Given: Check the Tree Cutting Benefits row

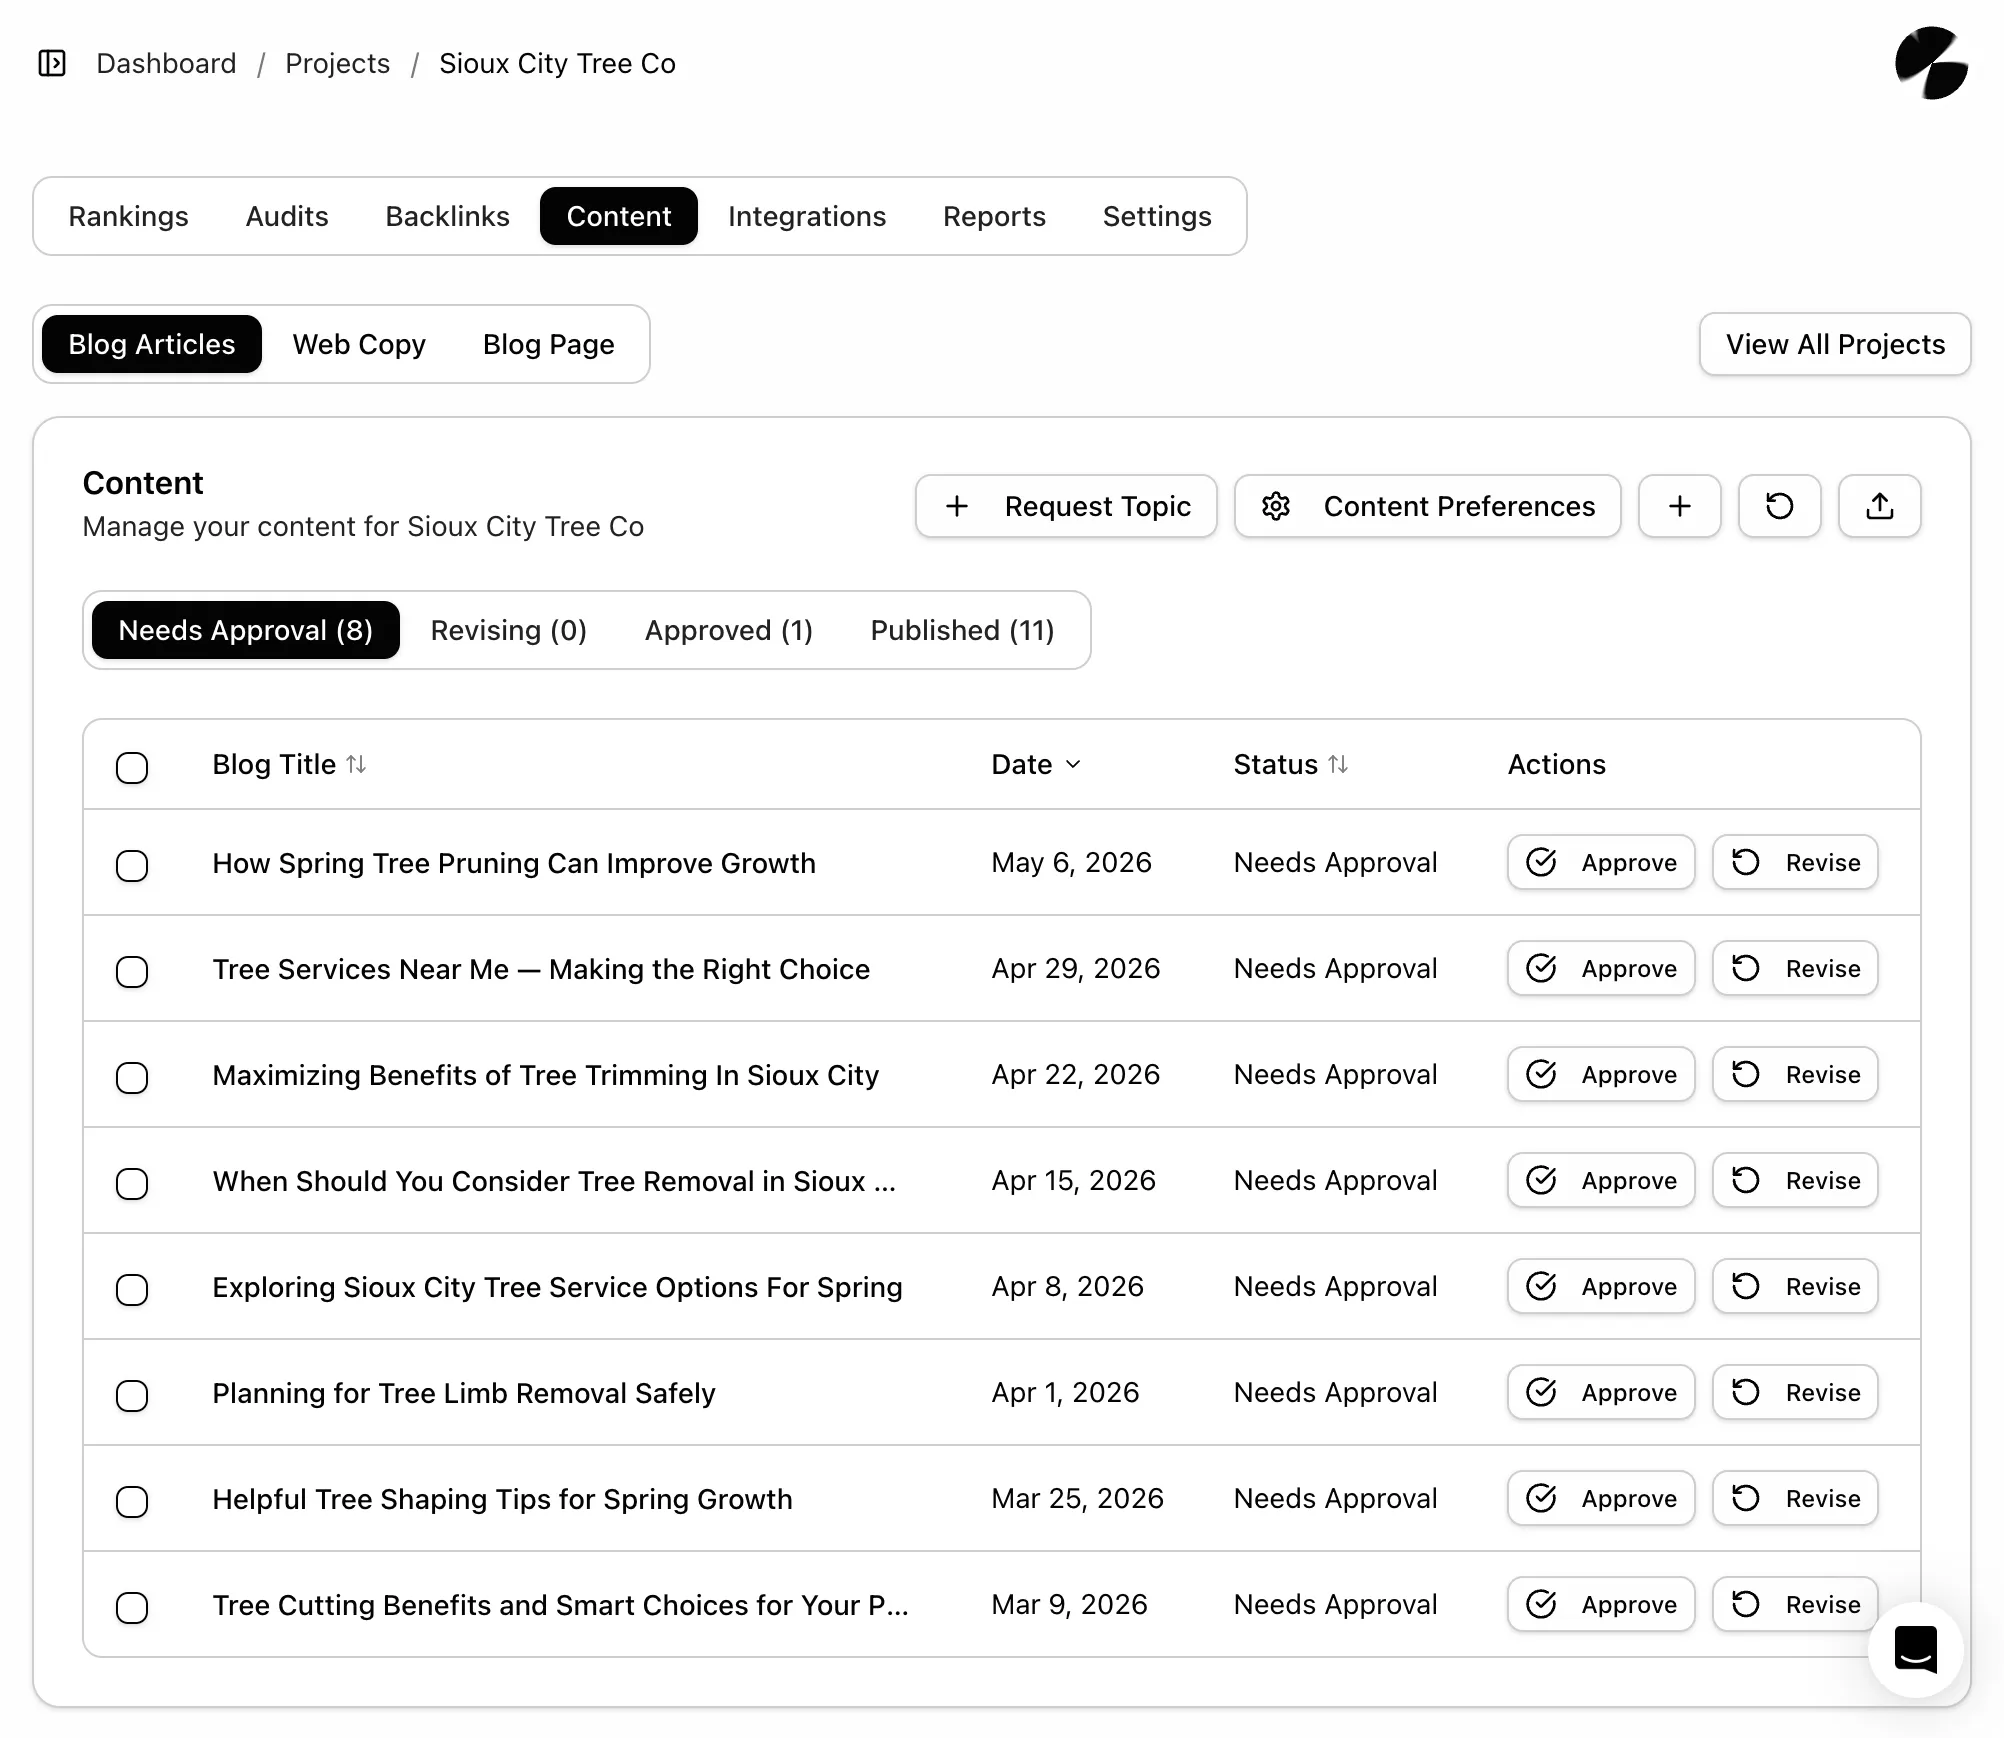Looking at the screenshot, I should (x=132, y=1608).
